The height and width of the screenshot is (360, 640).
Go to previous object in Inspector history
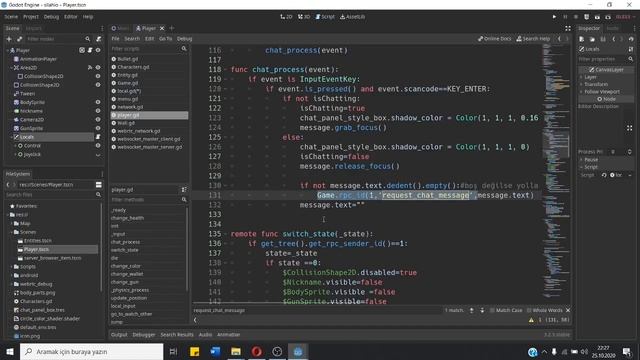(613, 39)
